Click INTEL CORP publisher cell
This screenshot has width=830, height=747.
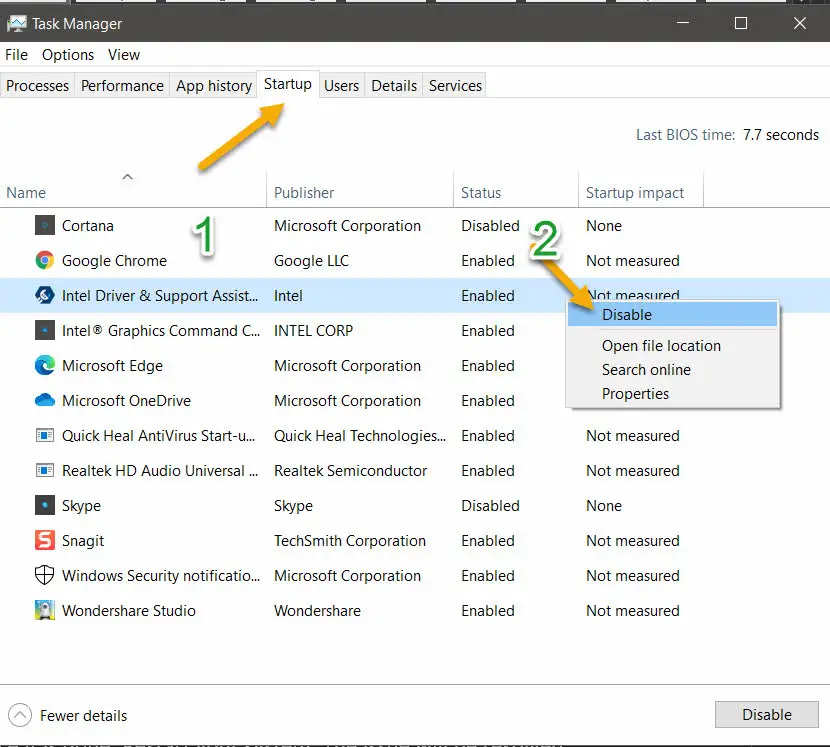tap(313, 330)
